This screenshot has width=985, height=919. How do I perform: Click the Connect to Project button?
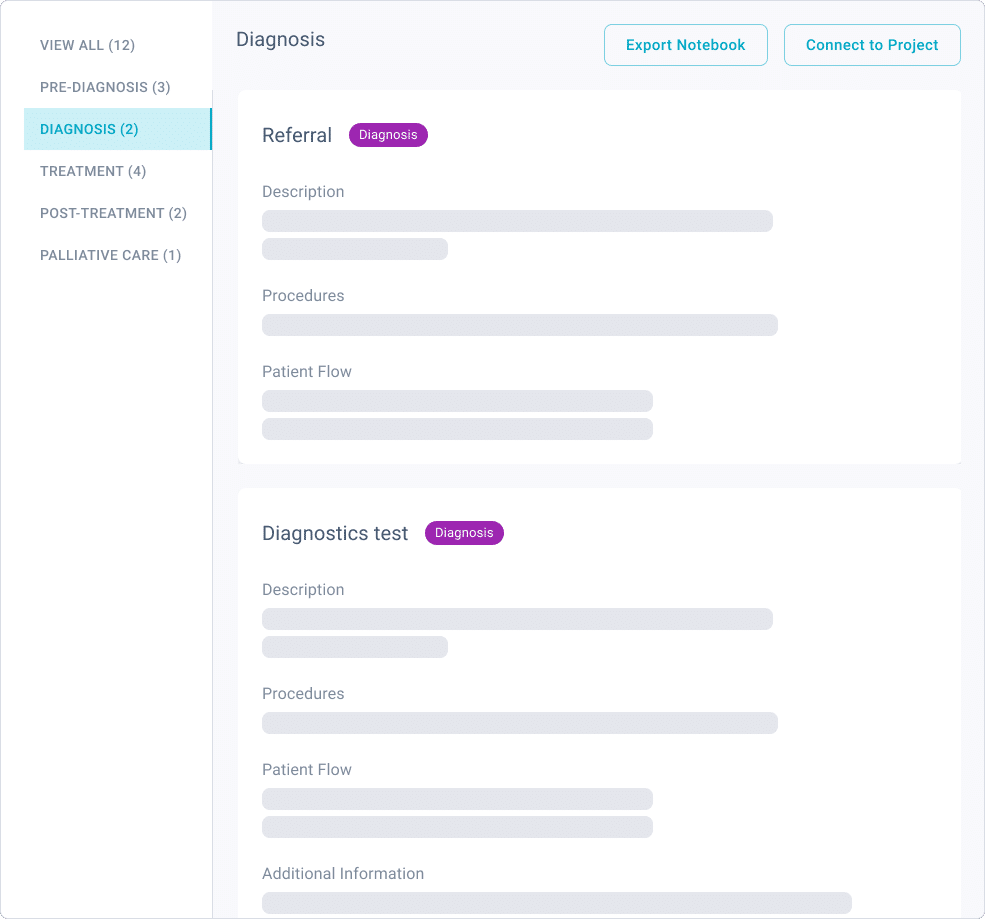pos(872,45)
